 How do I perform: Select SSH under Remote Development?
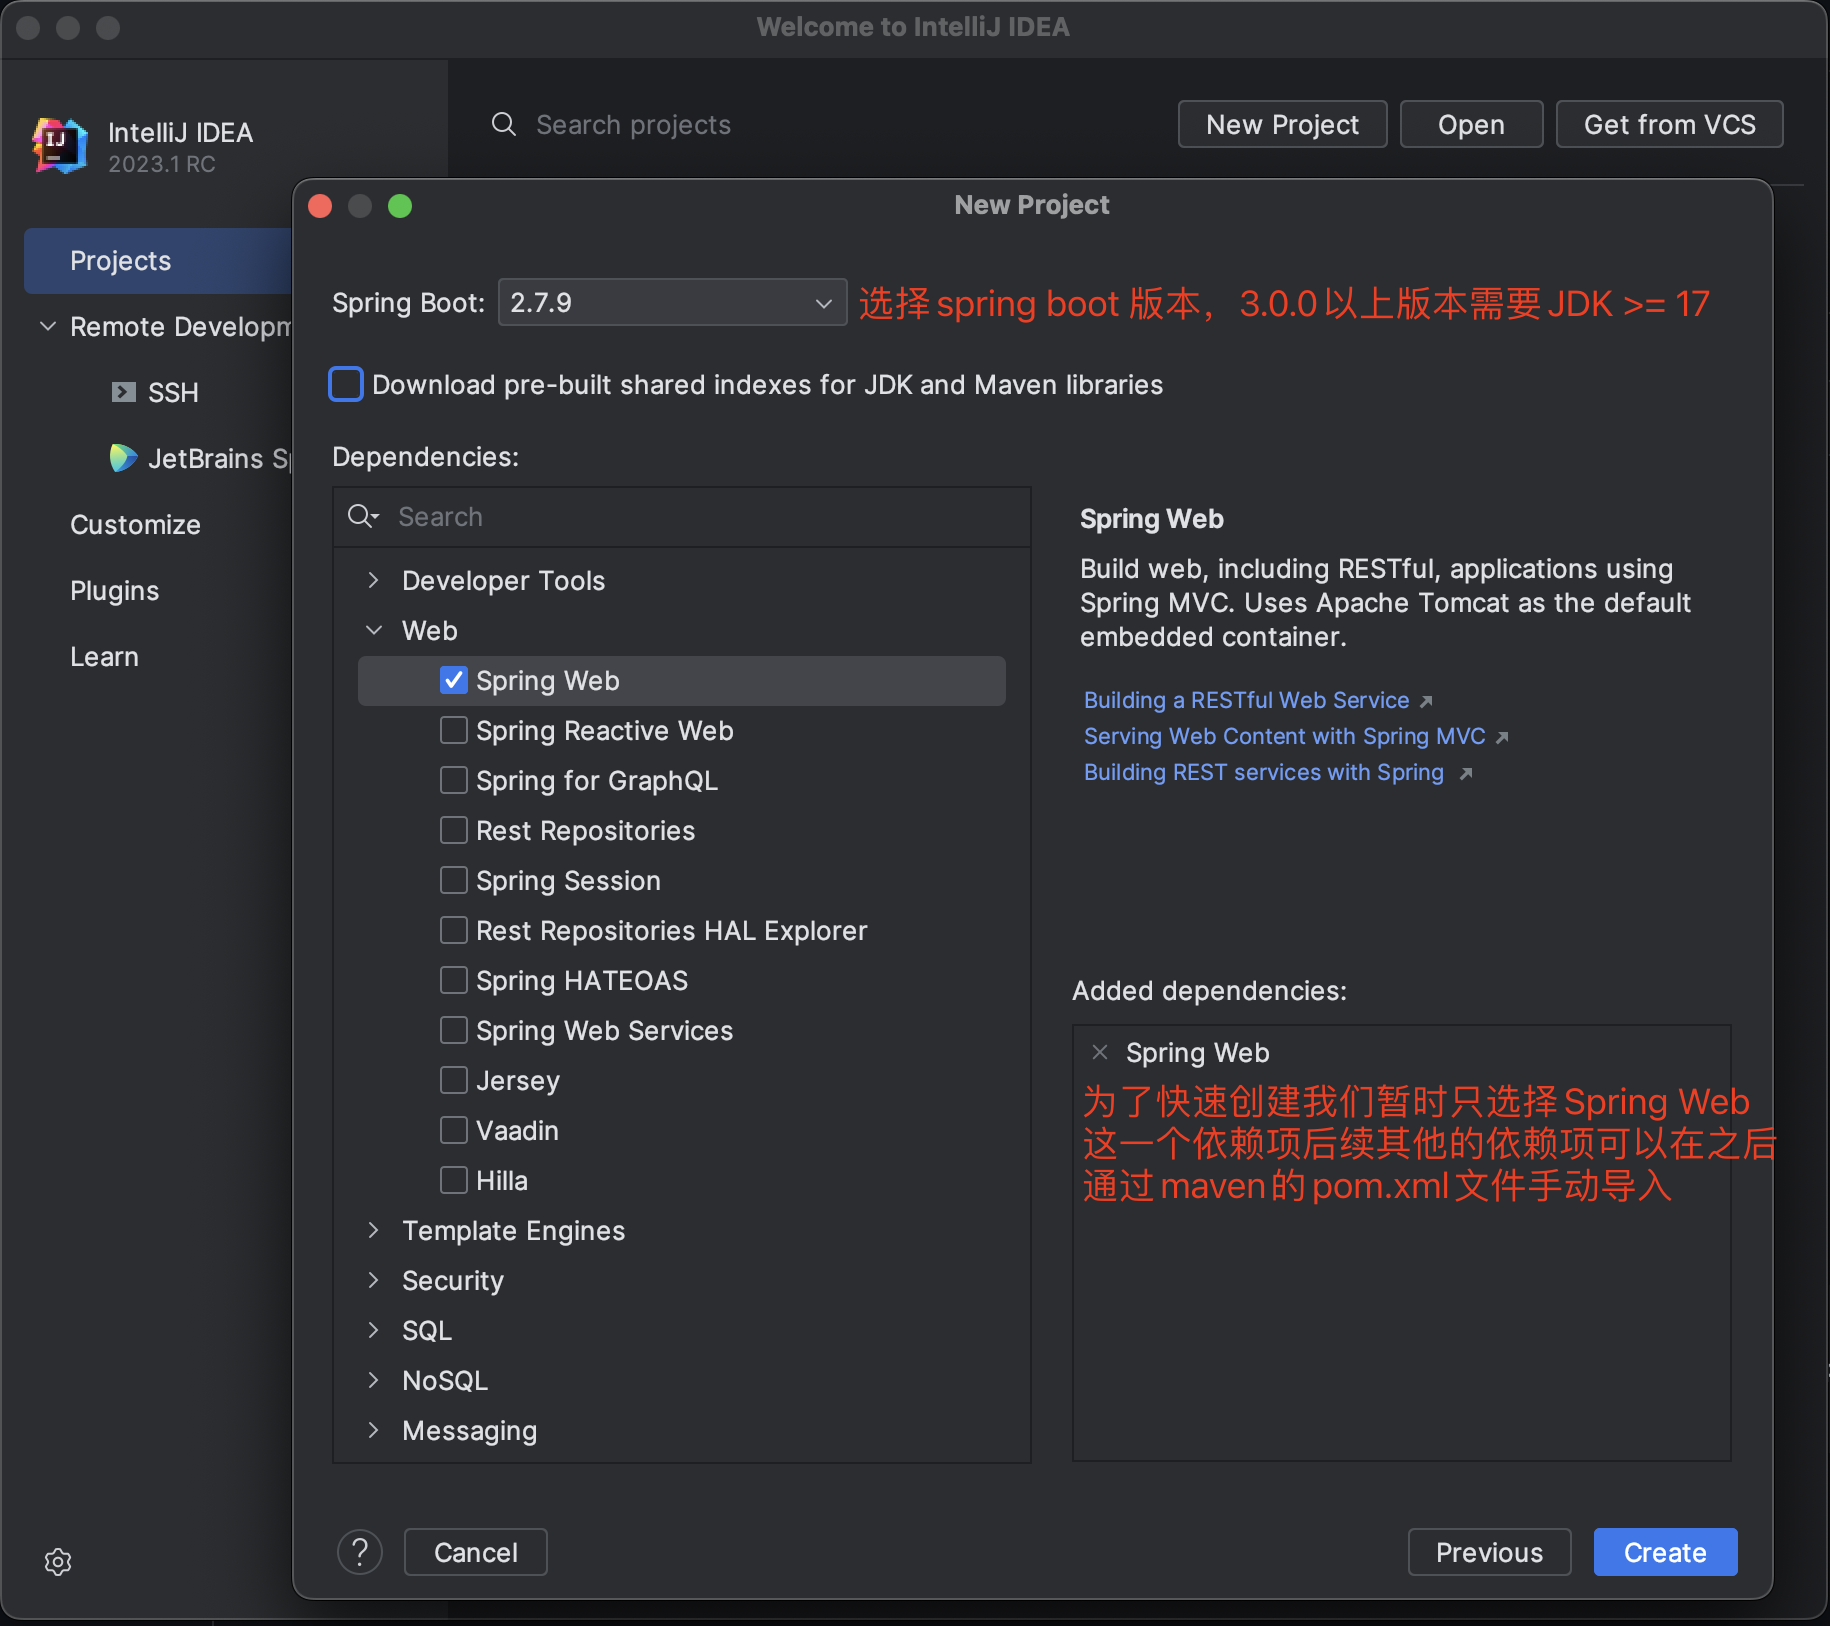point(173,393)
